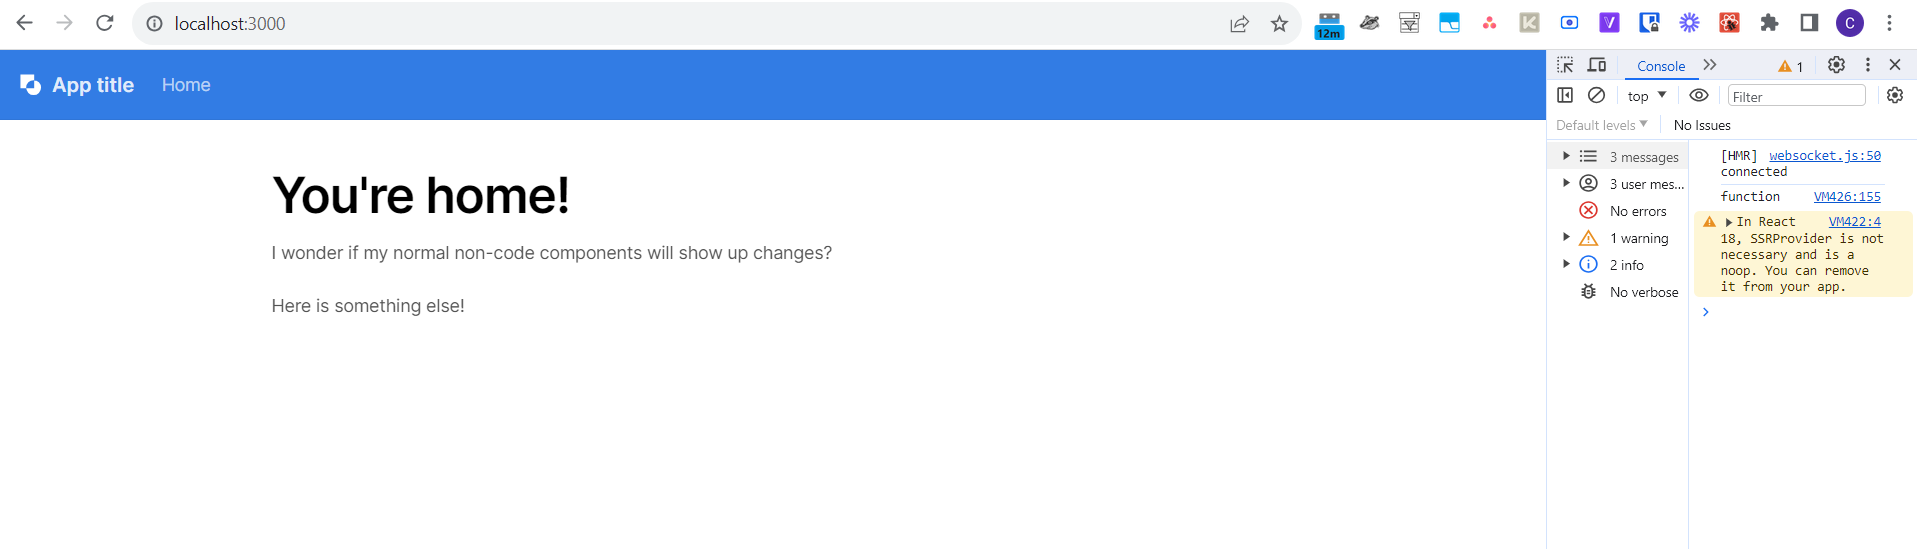Image resolution: width=1917 pixels, height=549 pixels.
Task: Open the Chrome extensions puzzle icon
Action: point(1769,23)
